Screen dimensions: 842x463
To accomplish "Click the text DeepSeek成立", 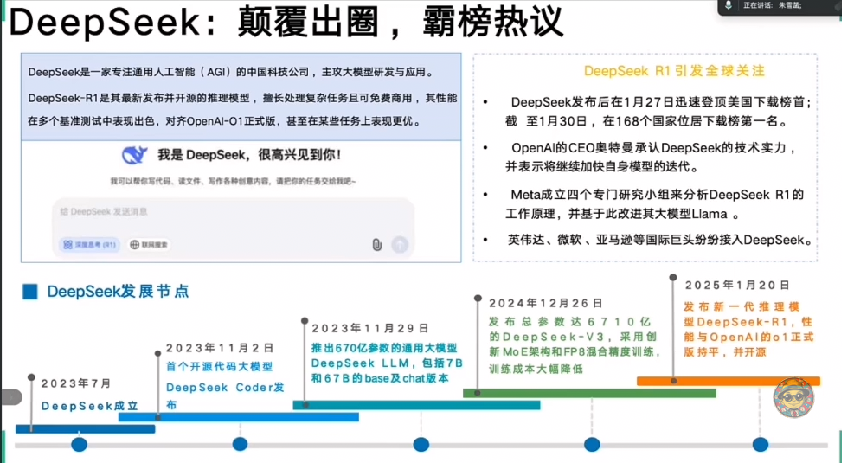I will [x=90, y=406].
